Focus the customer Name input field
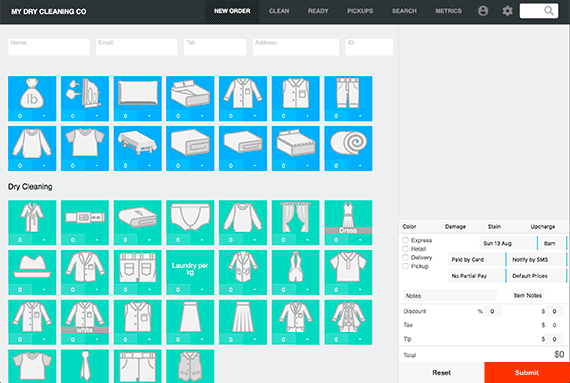 click(49, 47)
